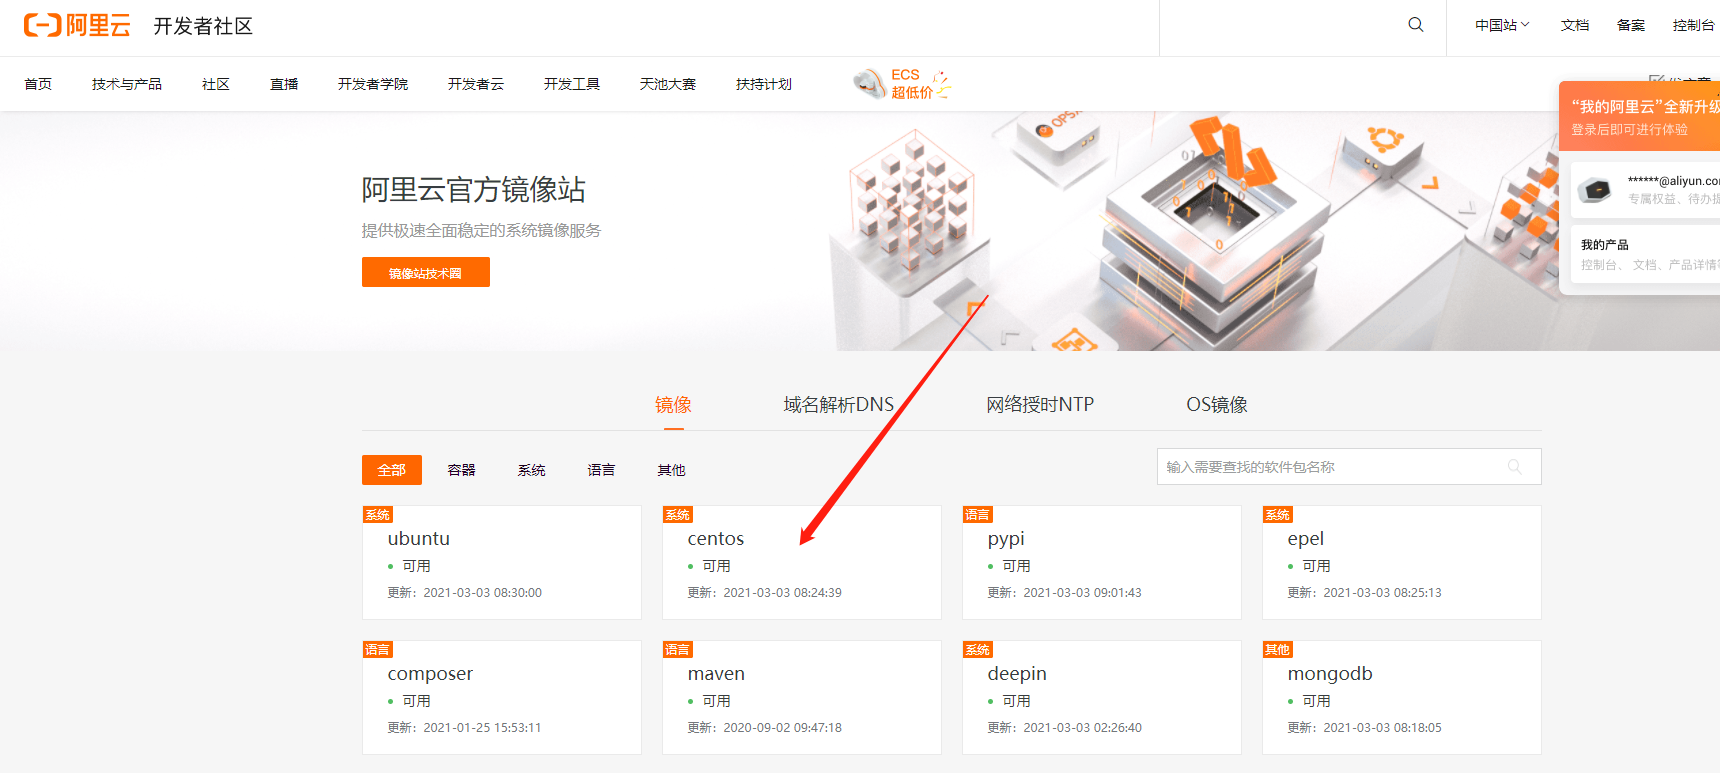Open the 天池大赛 menu item
This screenshot has height=773, width=1720.
pos(668,84)
